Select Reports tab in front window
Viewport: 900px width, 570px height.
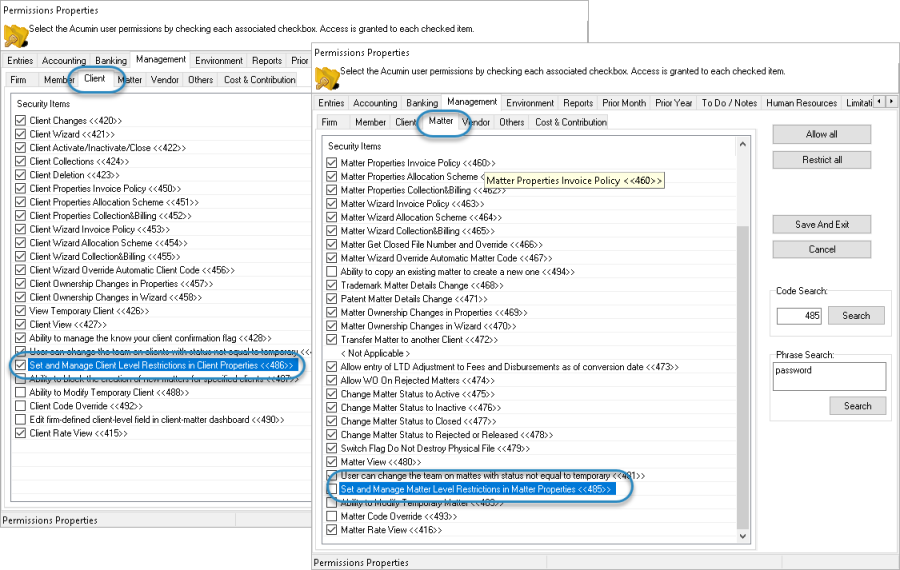[x=578, y=103]
